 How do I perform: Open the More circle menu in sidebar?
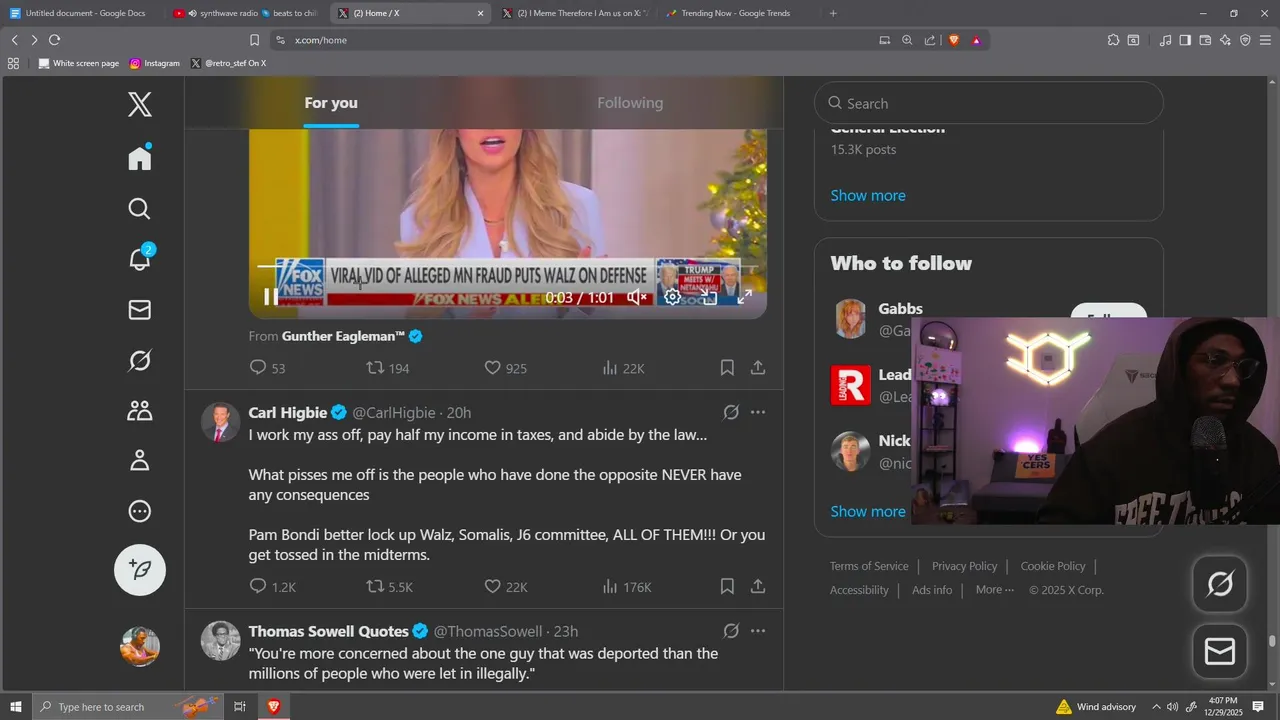tap(140, 511)
